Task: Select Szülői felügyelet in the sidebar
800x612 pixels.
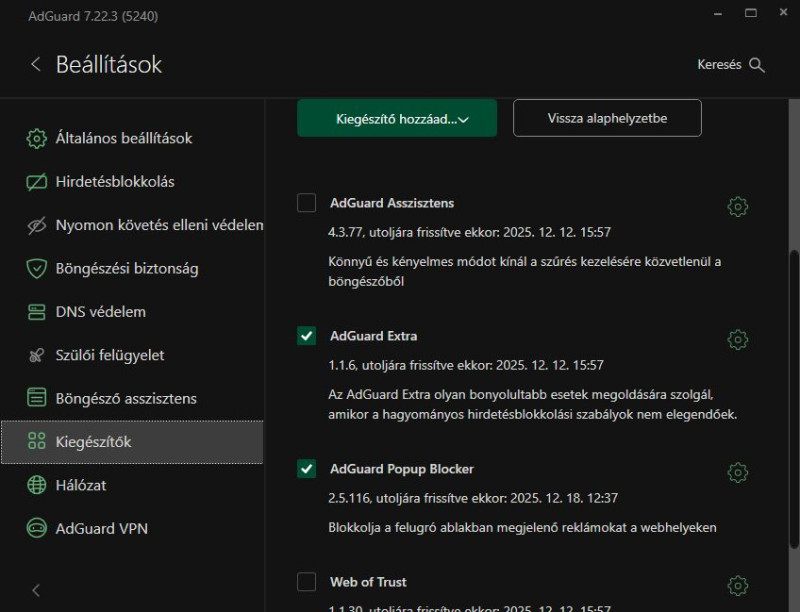Action: pyautogui.click(x=110, y=355)
